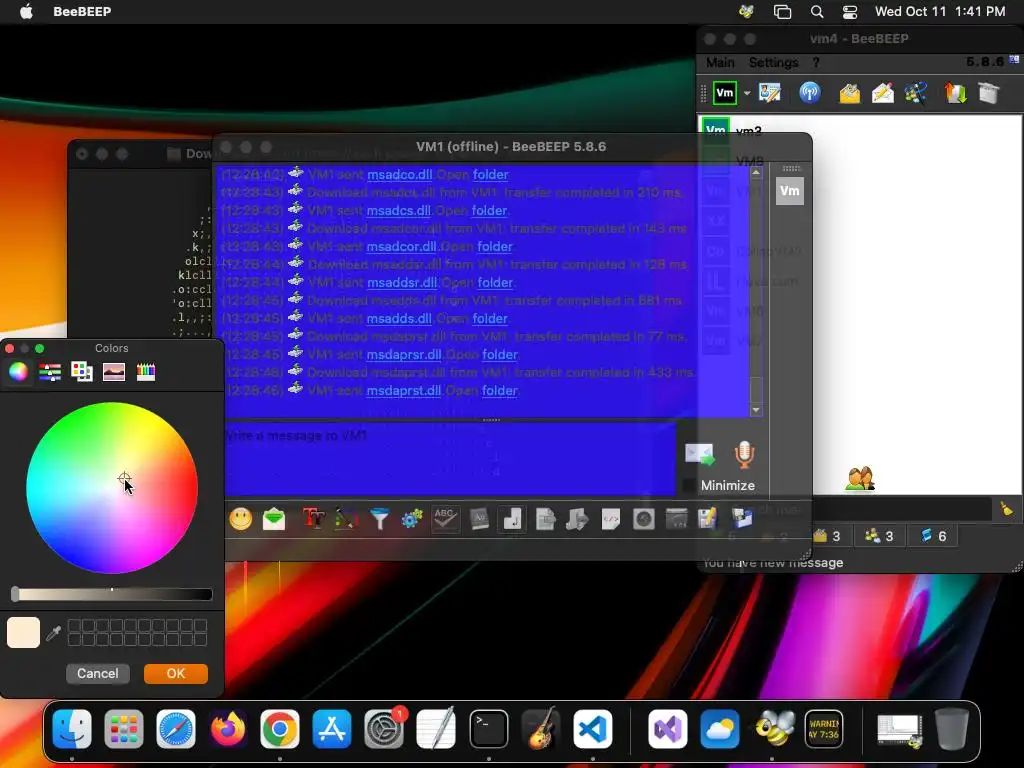Toggle ABC spell checking icon
The width and height of the screenshot is (1024, 768).
pos(445,519)
